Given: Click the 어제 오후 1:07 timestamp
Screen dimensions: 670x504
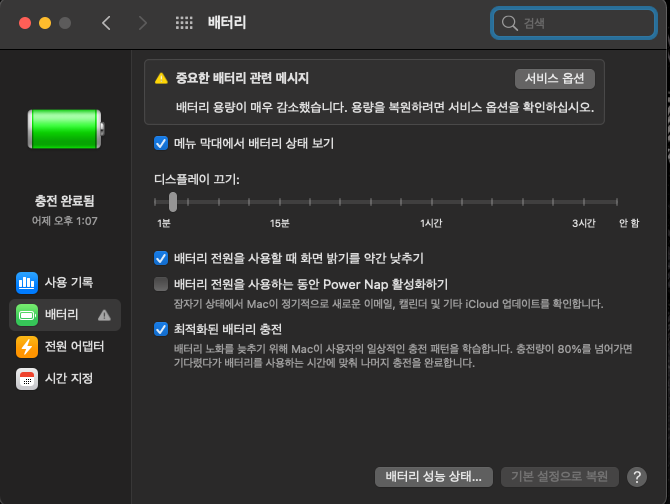Looking at the screenshot, I should click(x=65, y=221).
